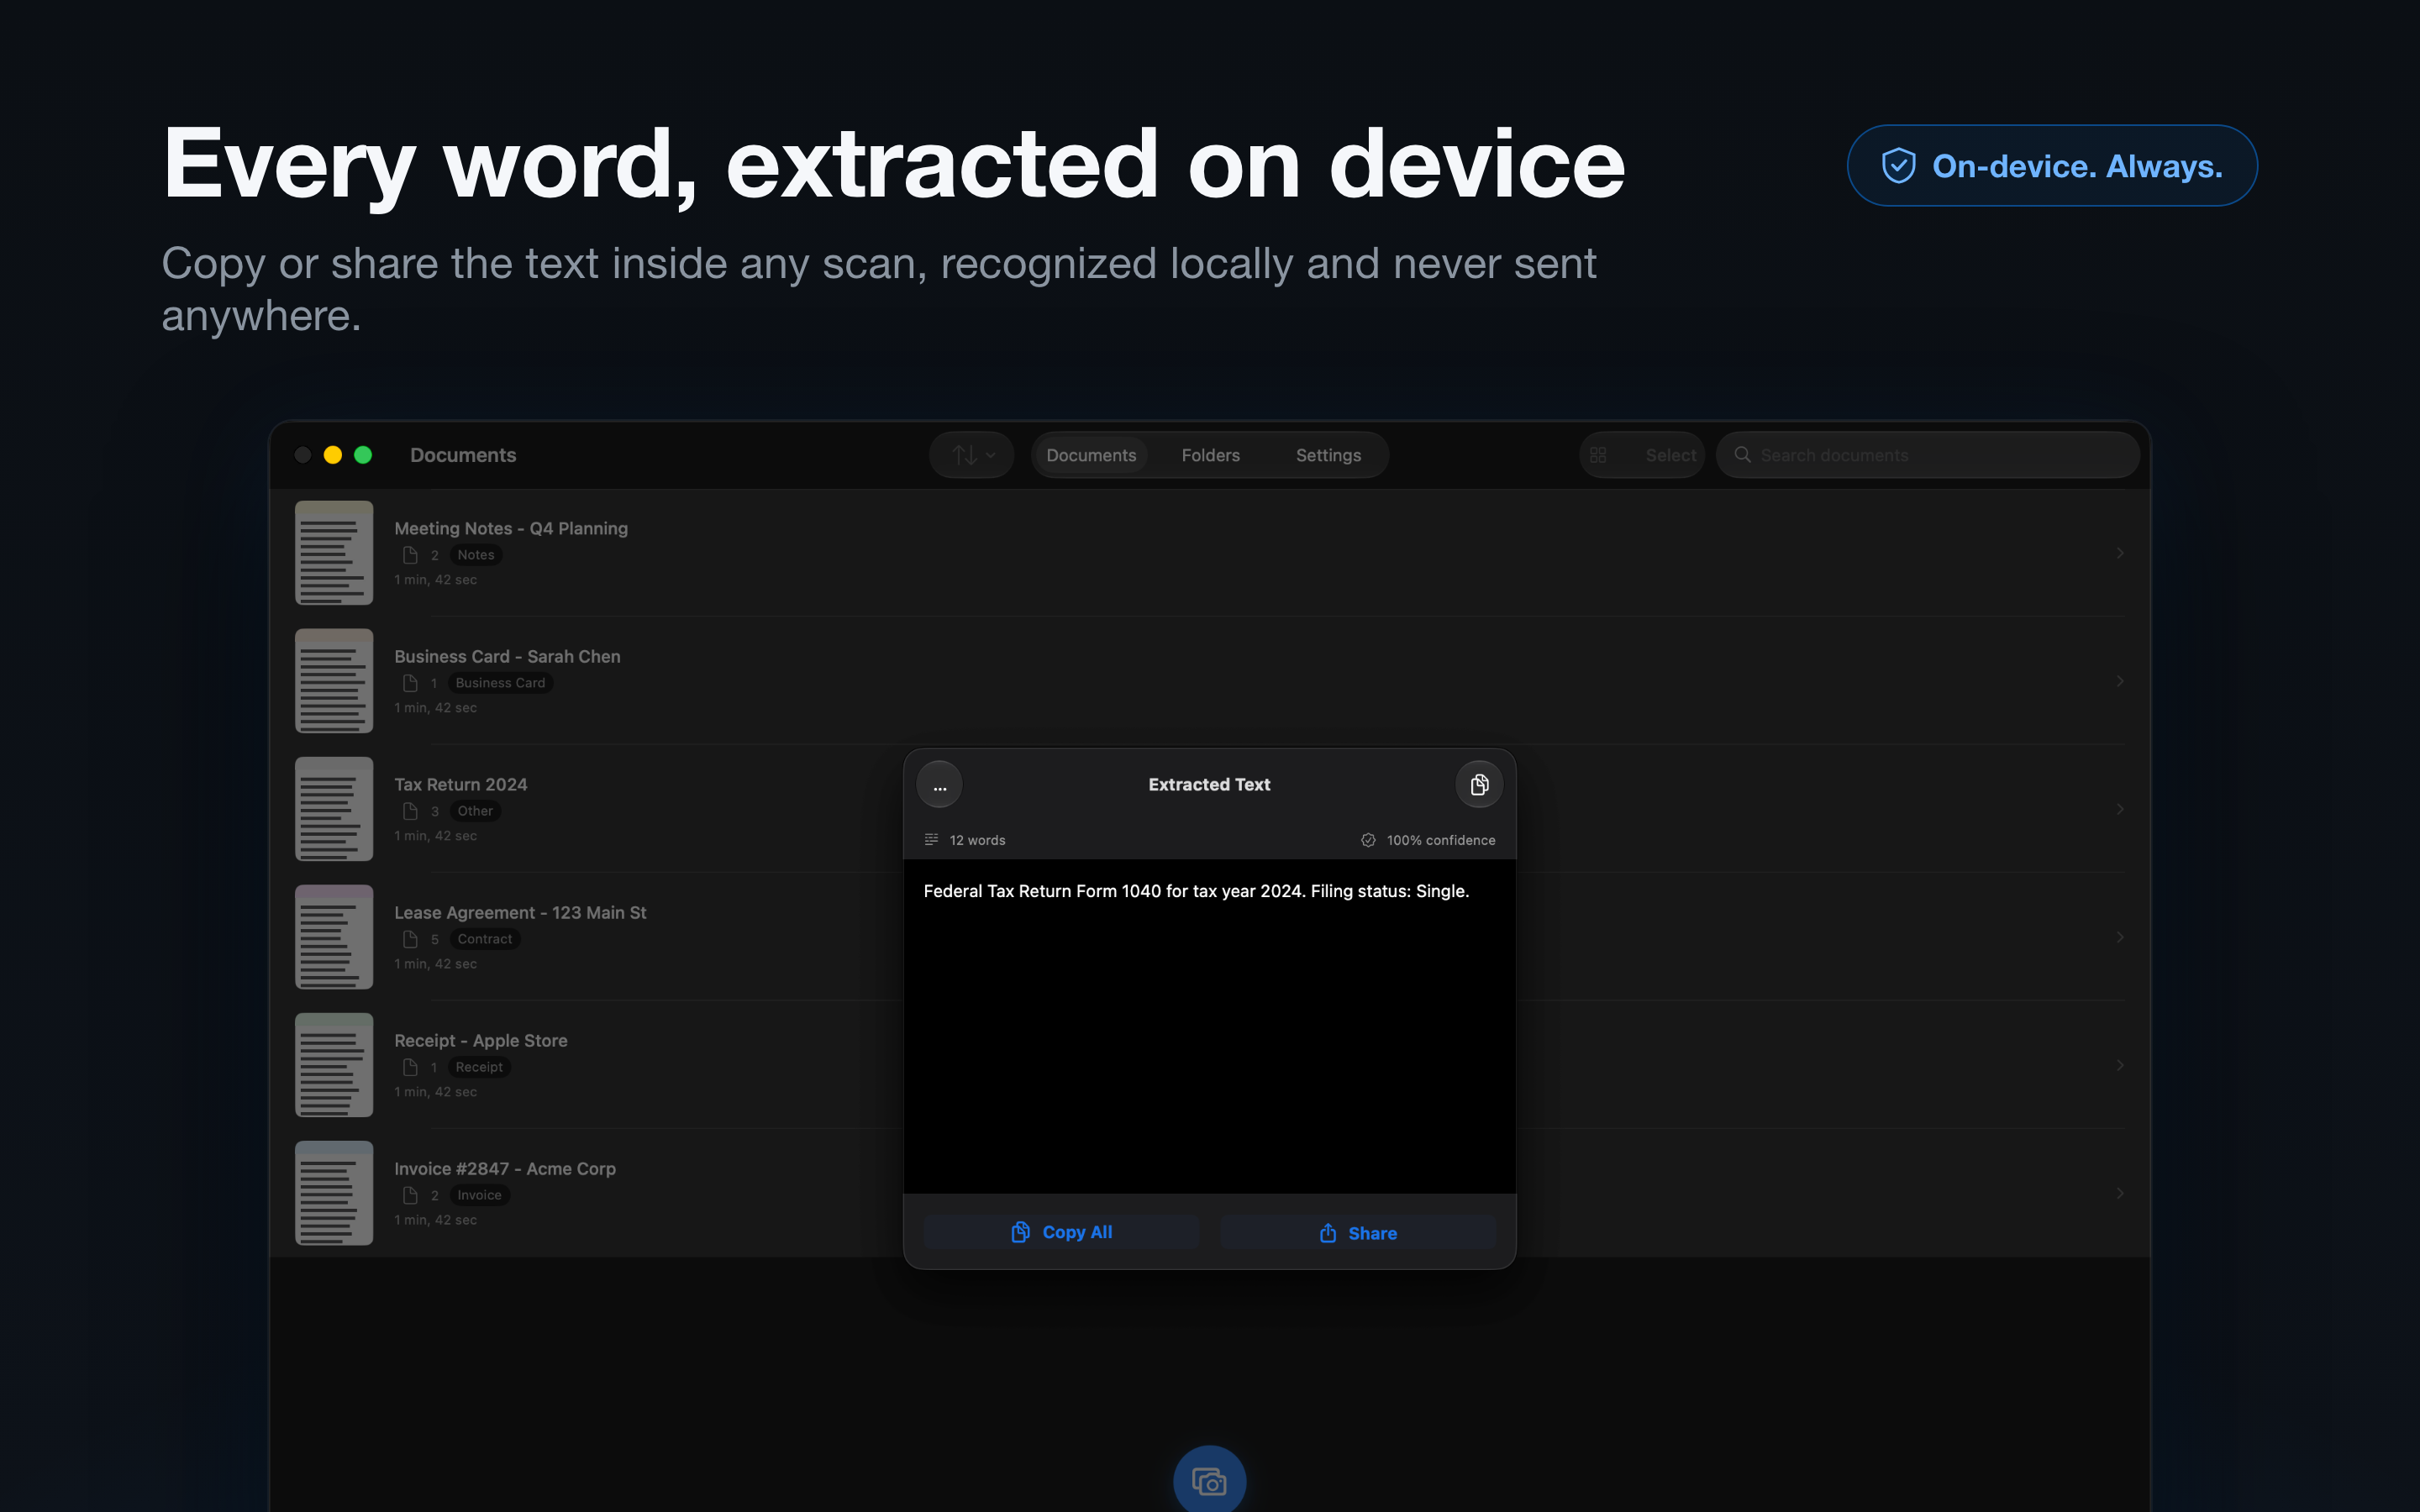The image size is (2420, 1512).
Task: Expand the Tax Return 2024 row chevron
Action: coord(2120,809)
